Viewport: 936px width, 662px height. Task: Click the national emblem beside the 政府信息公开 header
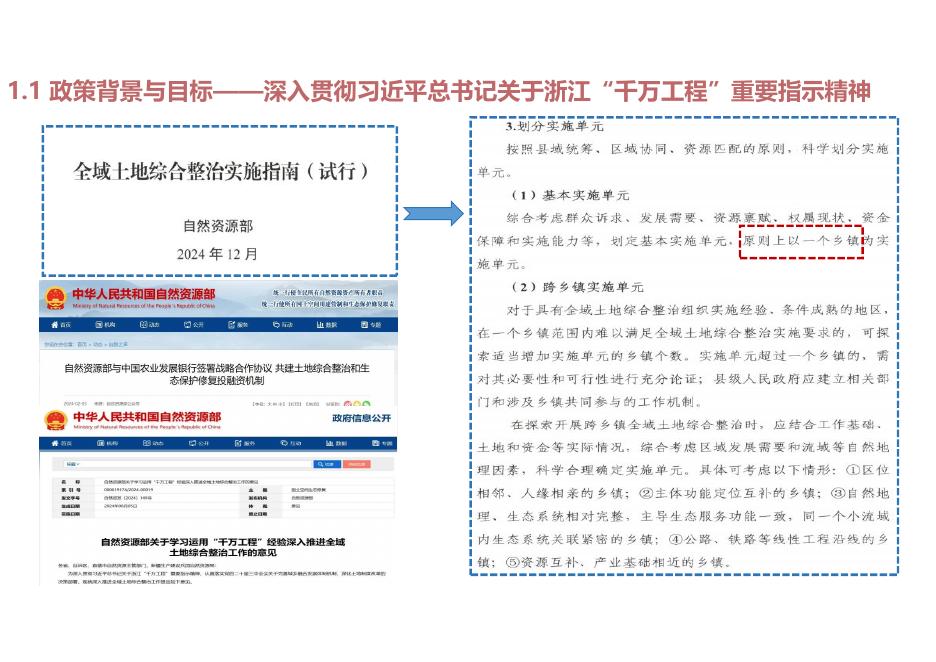click(x=56, y=421)
